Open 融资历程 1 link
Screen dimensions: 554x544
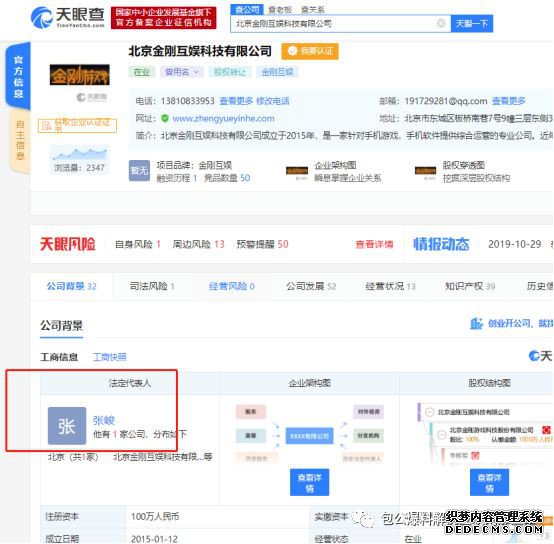(177, 178)
